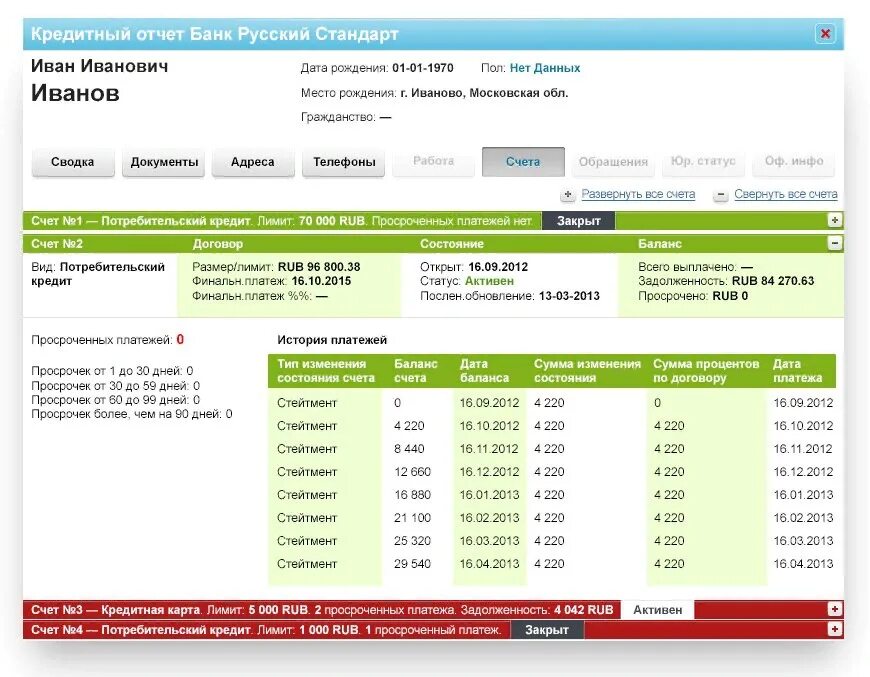870x677 pixels.
Task: Click the balance date 16.12.2012
Action: [489, 472]
